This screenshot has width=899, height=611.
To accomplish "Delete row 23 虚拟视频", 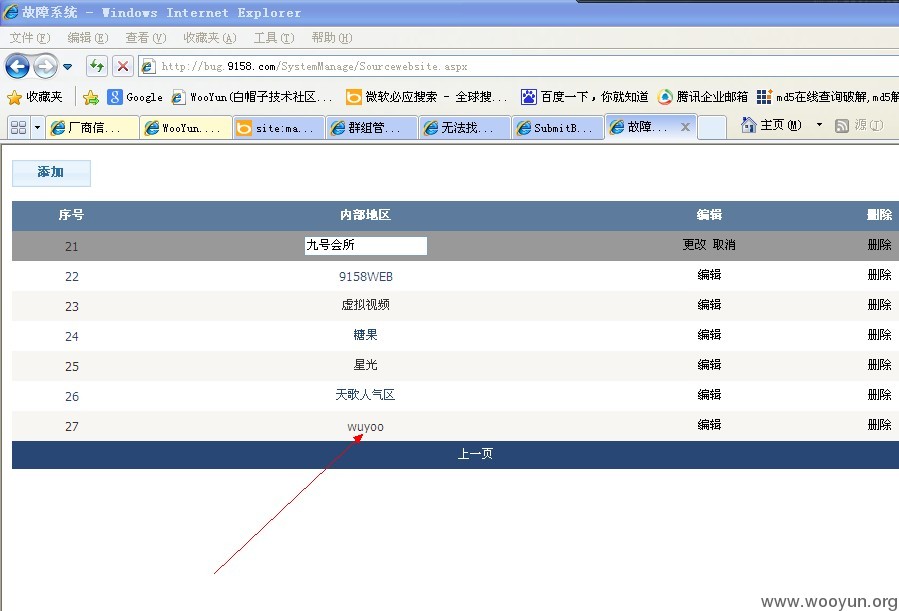I will [880, 304].
